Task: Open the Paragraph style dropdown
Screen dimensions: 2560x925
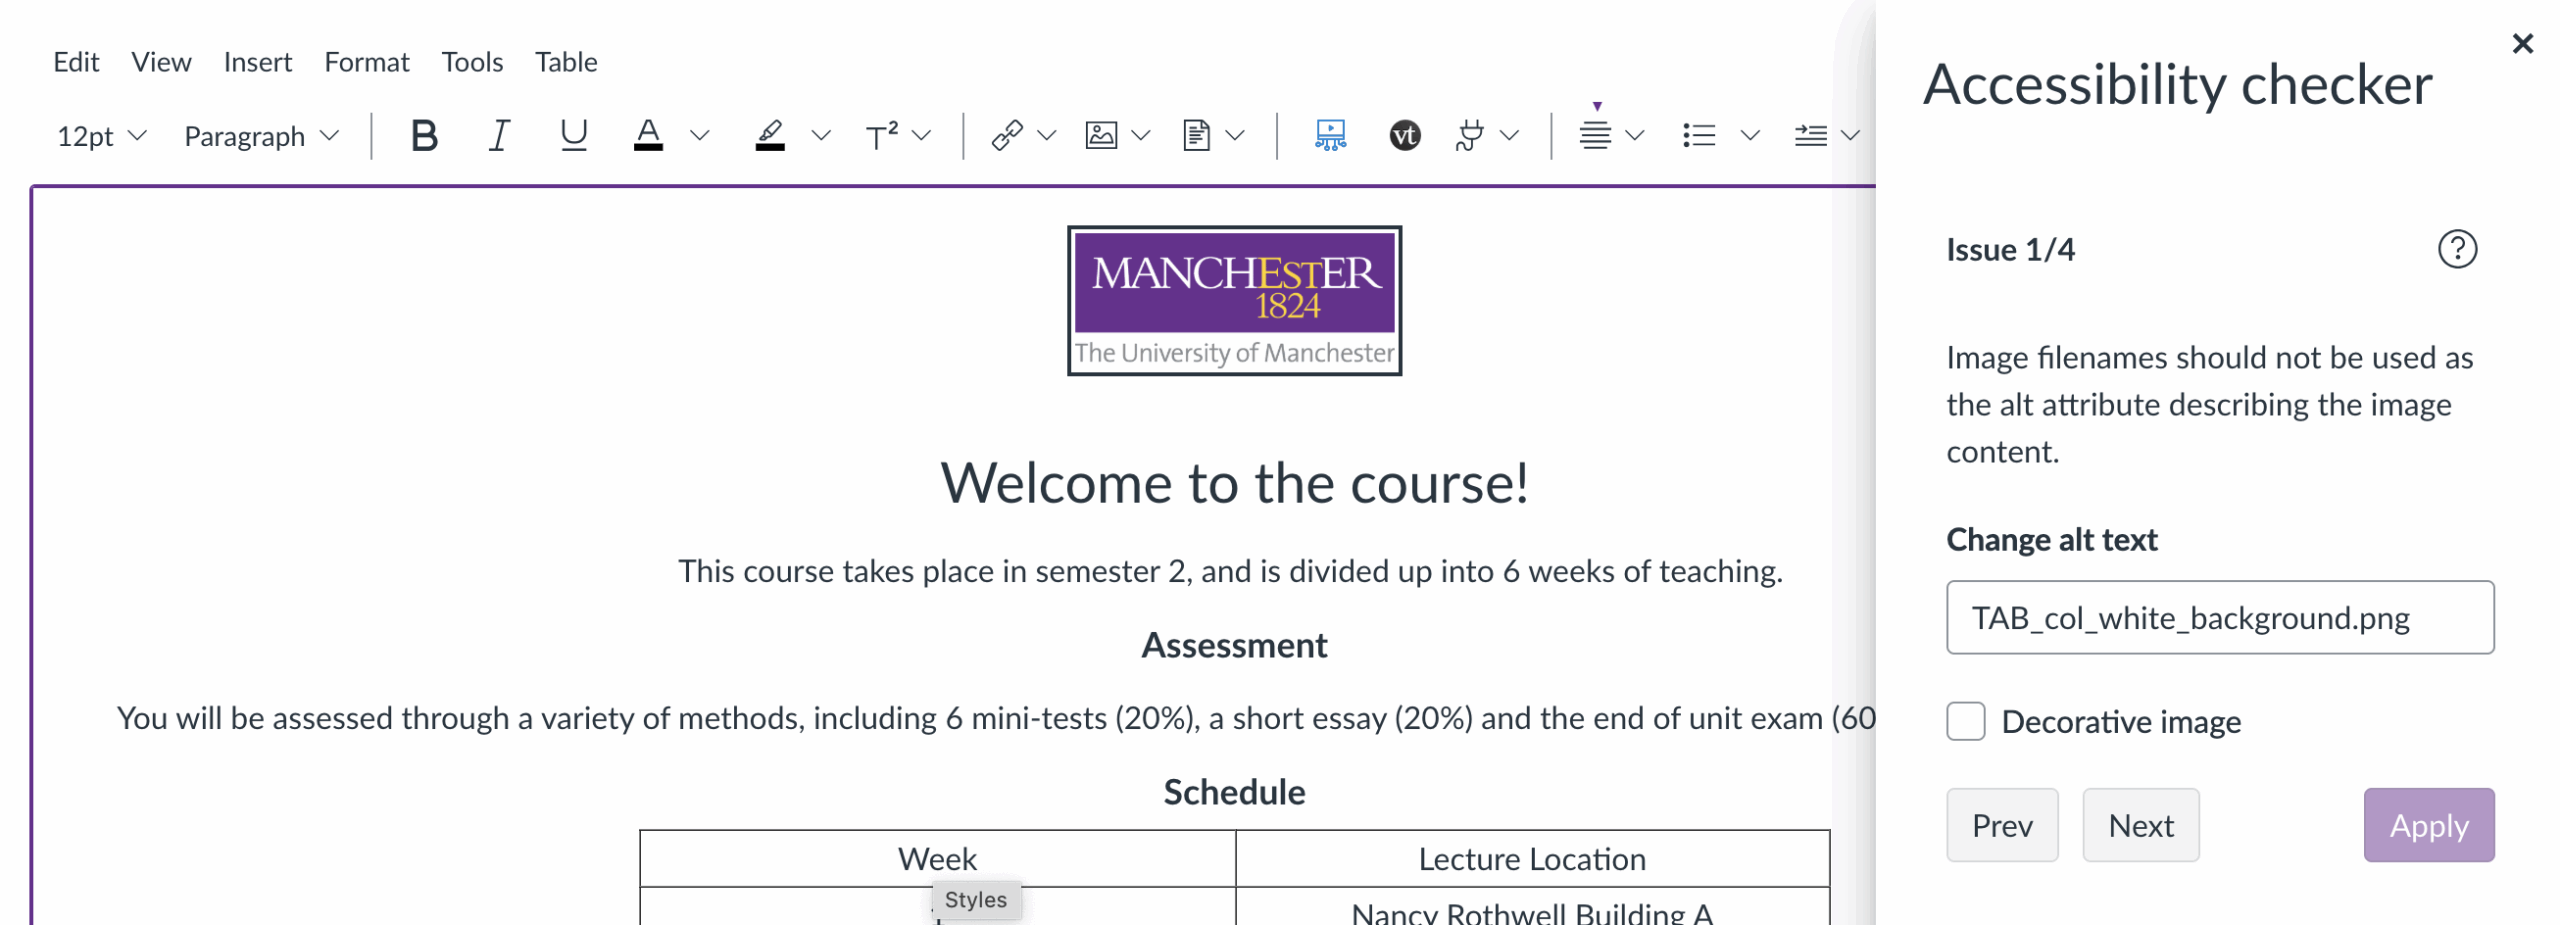Action: (260, 136)
